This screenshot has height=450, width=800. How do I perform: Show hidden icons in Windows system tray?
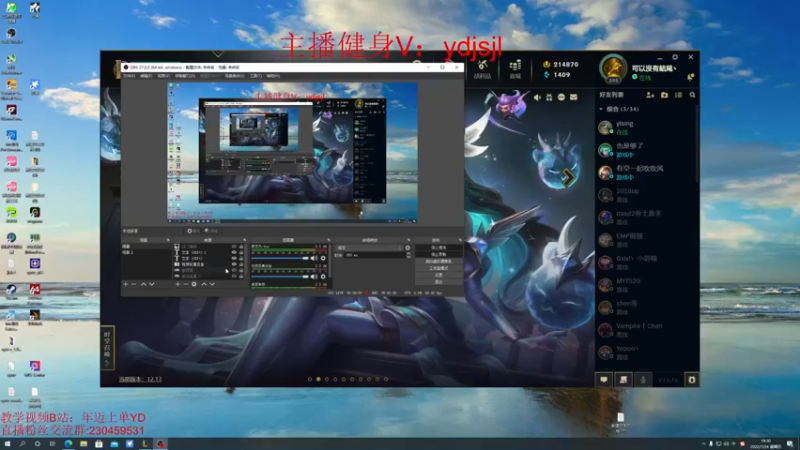coord(703,444)
